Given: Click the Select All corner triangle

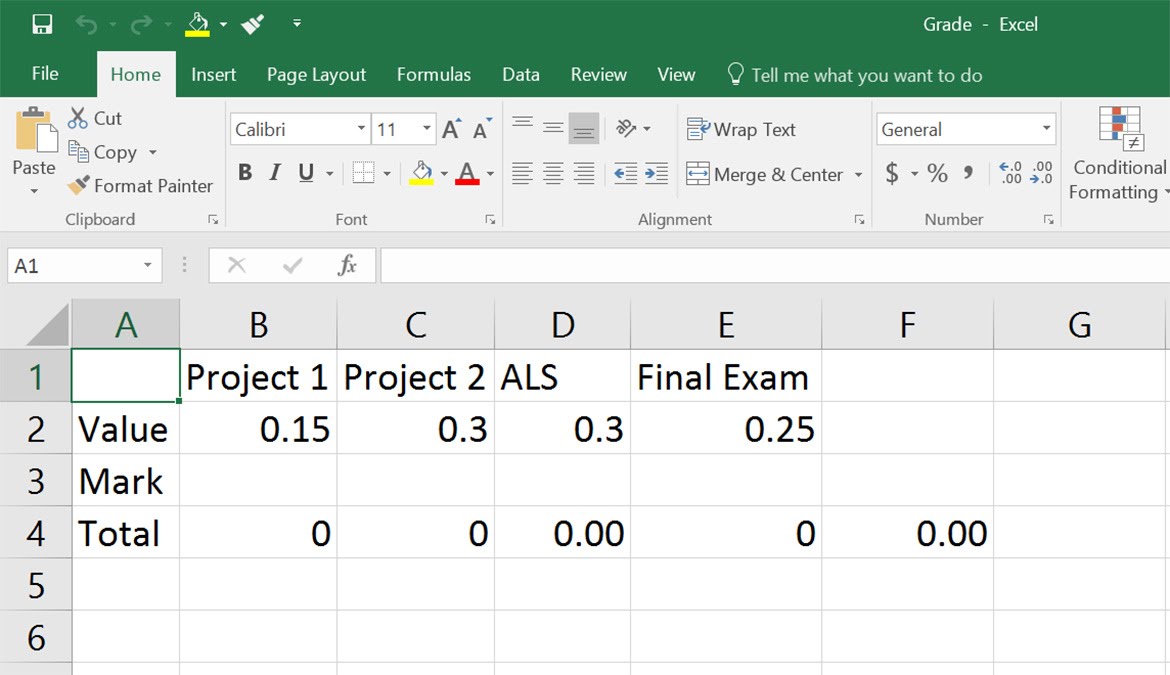Looking at the screenshot, I should [x=47, y=325].
